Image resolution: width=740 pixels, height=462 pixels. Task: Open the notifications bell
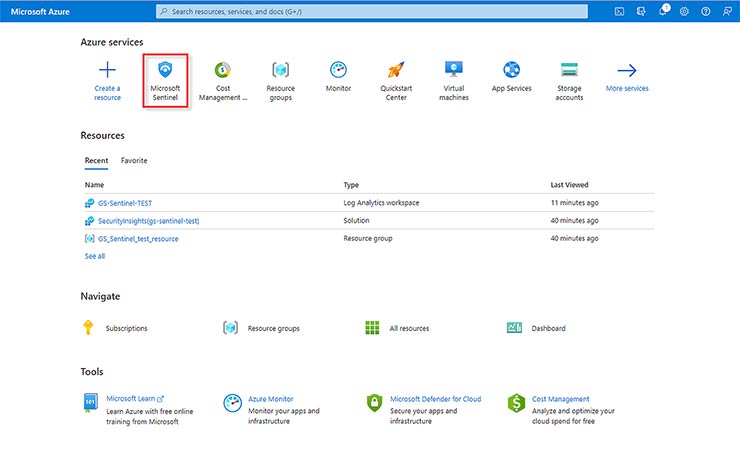pos(662,11)
